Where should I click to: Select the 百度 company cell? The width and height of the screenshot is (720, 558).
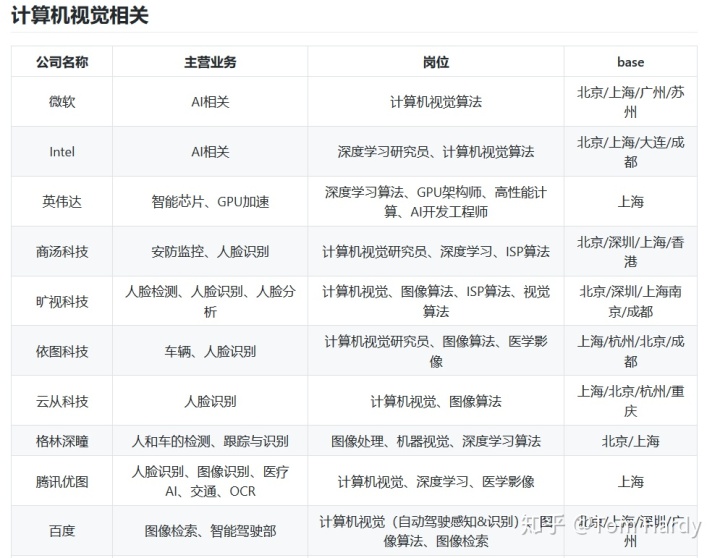pyautogui.click(x=62, y=531)
